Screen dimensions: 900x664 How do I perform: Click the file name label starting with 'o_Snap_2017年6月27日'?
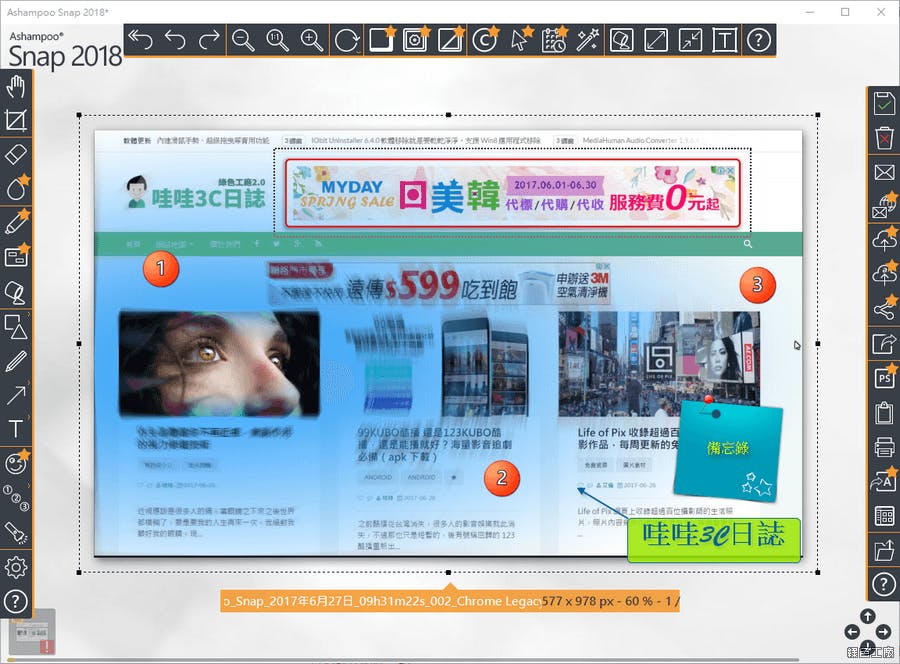coord(381,601)
